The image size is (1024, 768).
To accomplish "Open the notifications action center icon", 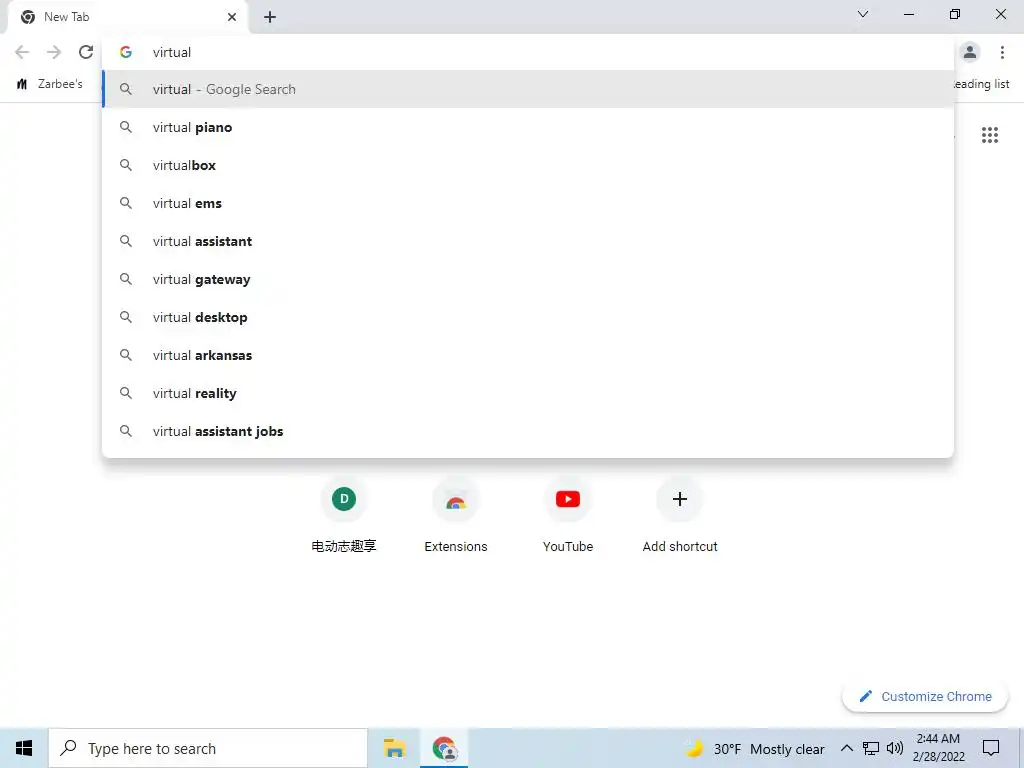I will pyautogui.click(x=991, y=748).
